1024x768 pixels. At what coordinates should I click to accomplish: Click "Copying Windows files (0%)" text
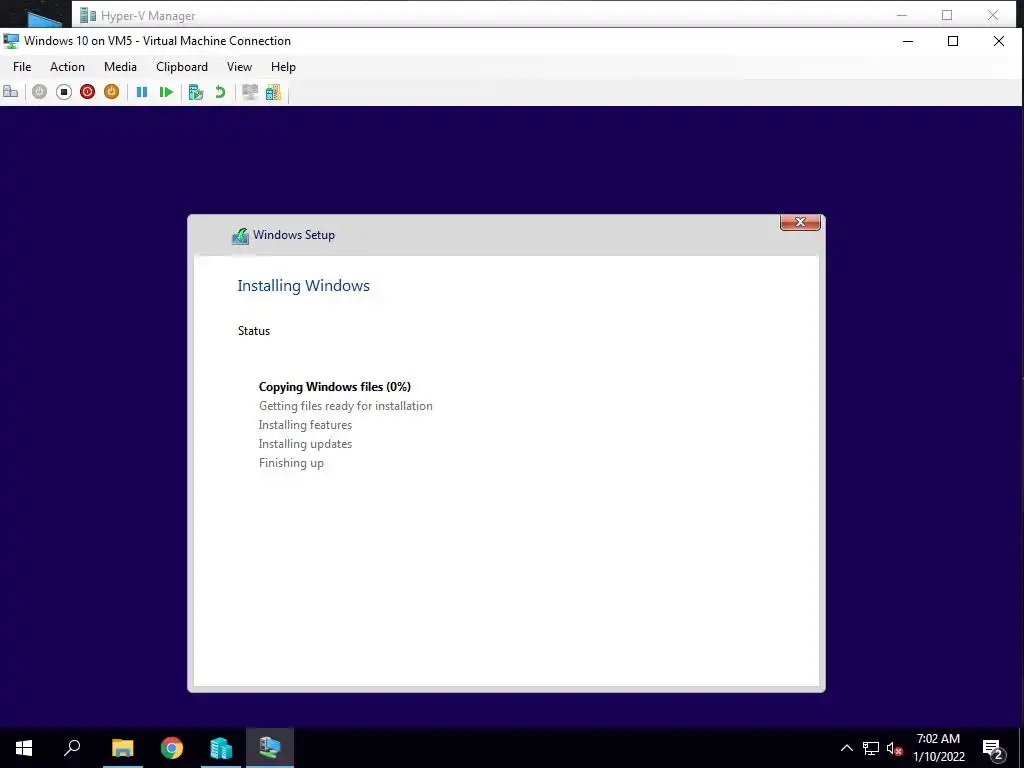pos(335,387)
